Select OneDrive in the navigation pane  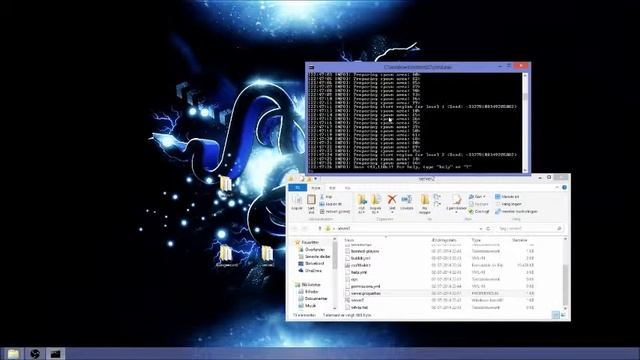click(x=310, y=270)
